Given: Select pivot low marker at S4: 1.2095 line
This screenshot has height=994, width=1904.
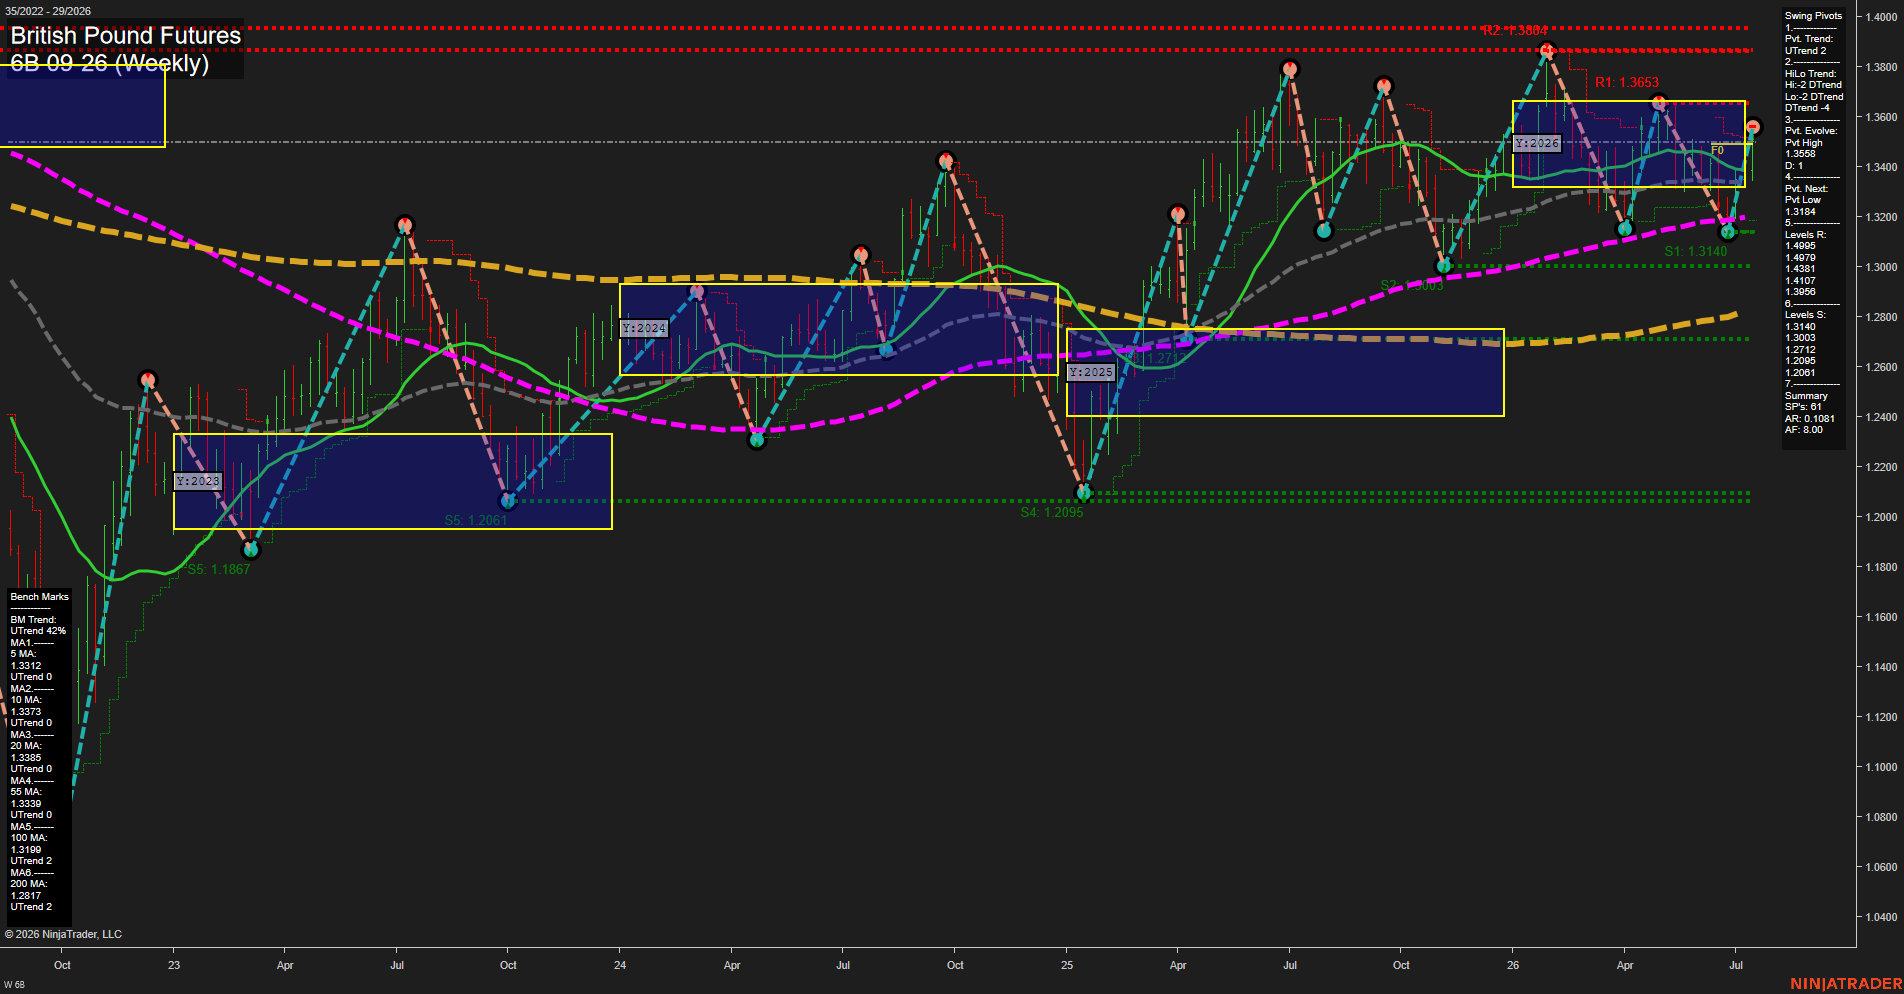Looking at the screenshot, I should click(x=1084, y=492).
